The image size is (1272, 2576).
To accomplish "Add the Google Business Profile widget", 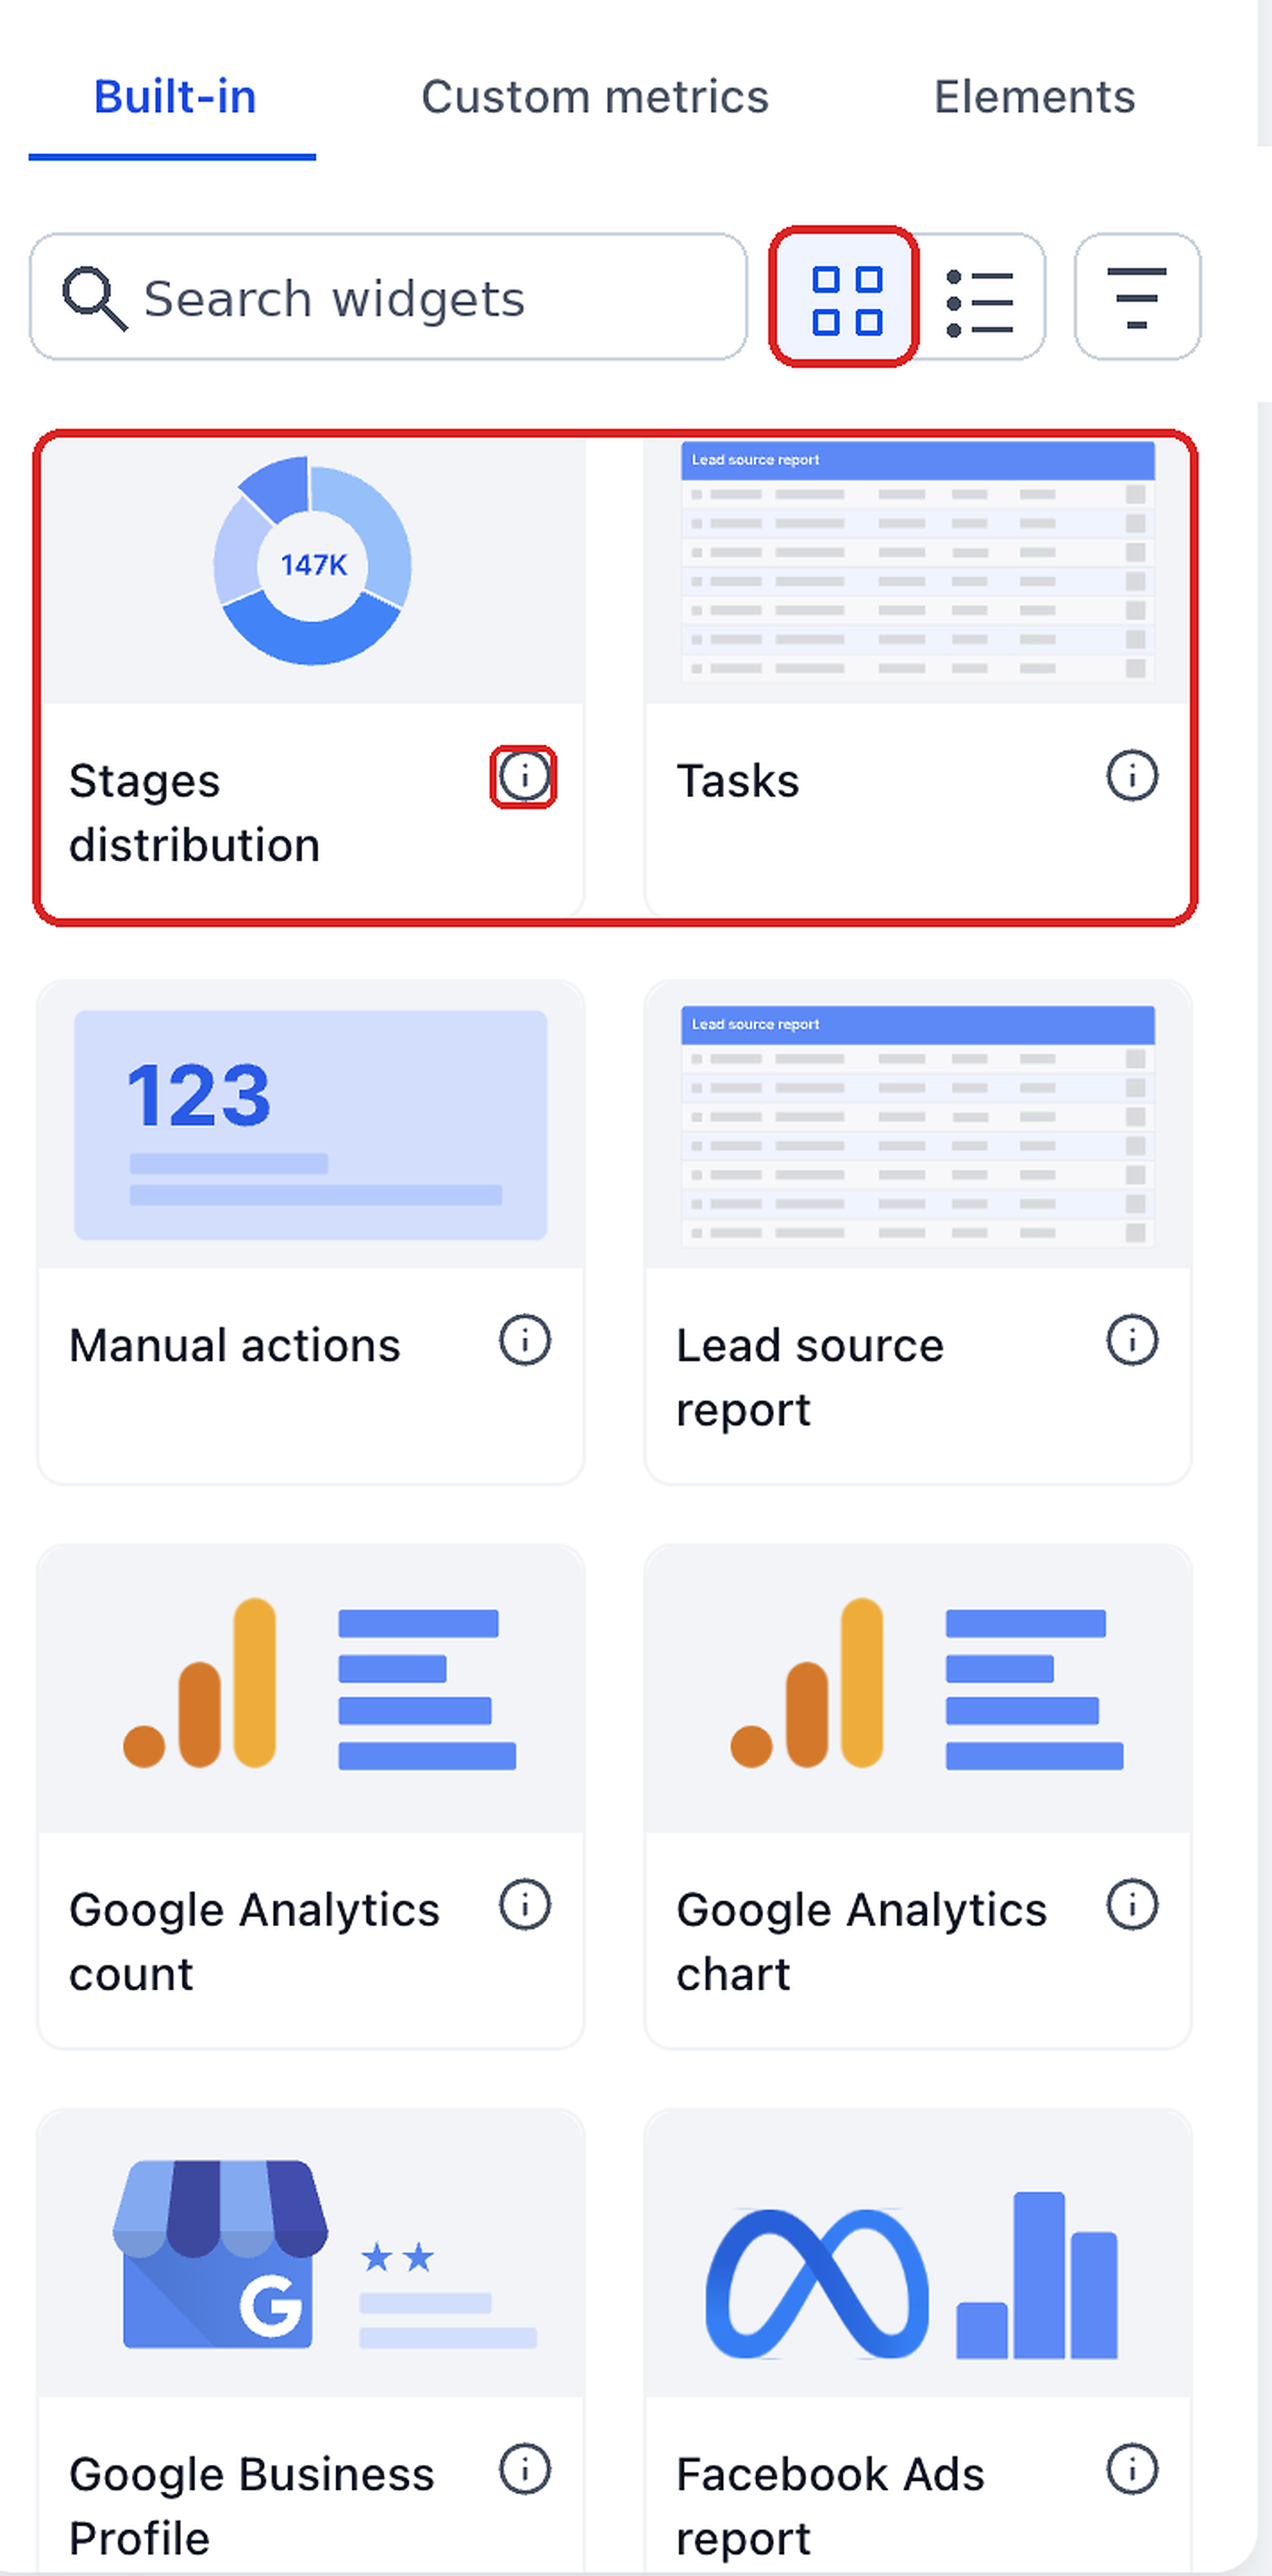I will point(311,2340).
